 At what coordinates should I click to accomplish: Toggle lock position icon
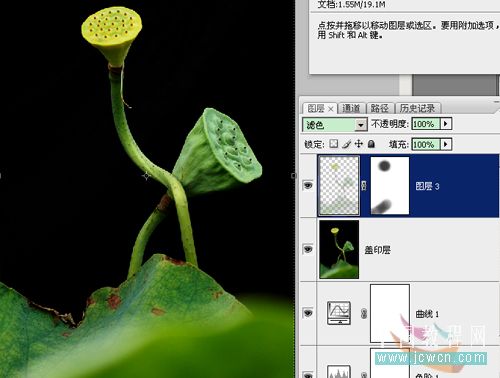(359, 144)
